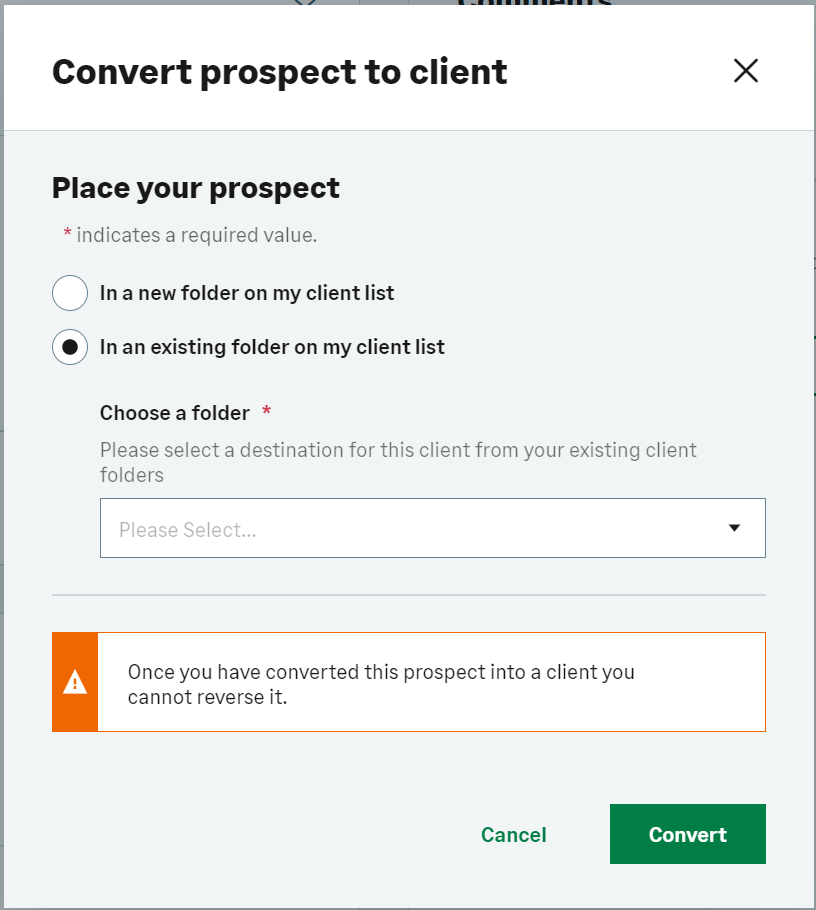Select the existing folder radio button
The image size is (816, 910).
(70, 347)
